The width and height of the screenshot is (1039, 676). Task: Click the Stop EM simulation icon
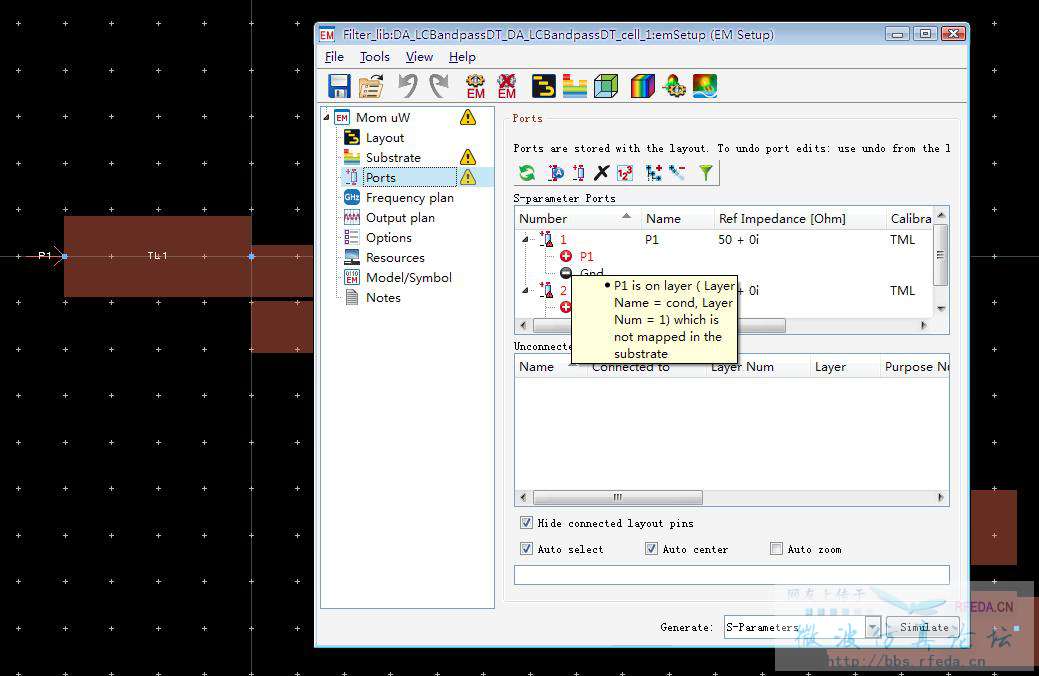(x=507, y=86)
